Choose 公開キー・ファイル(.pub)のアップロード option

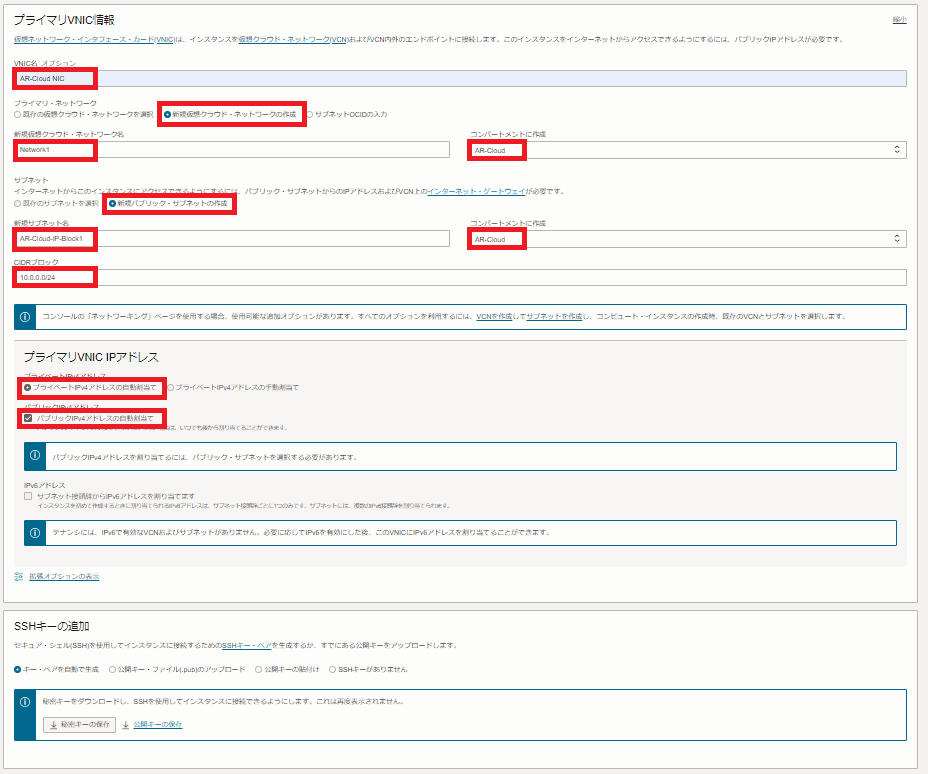113,669
